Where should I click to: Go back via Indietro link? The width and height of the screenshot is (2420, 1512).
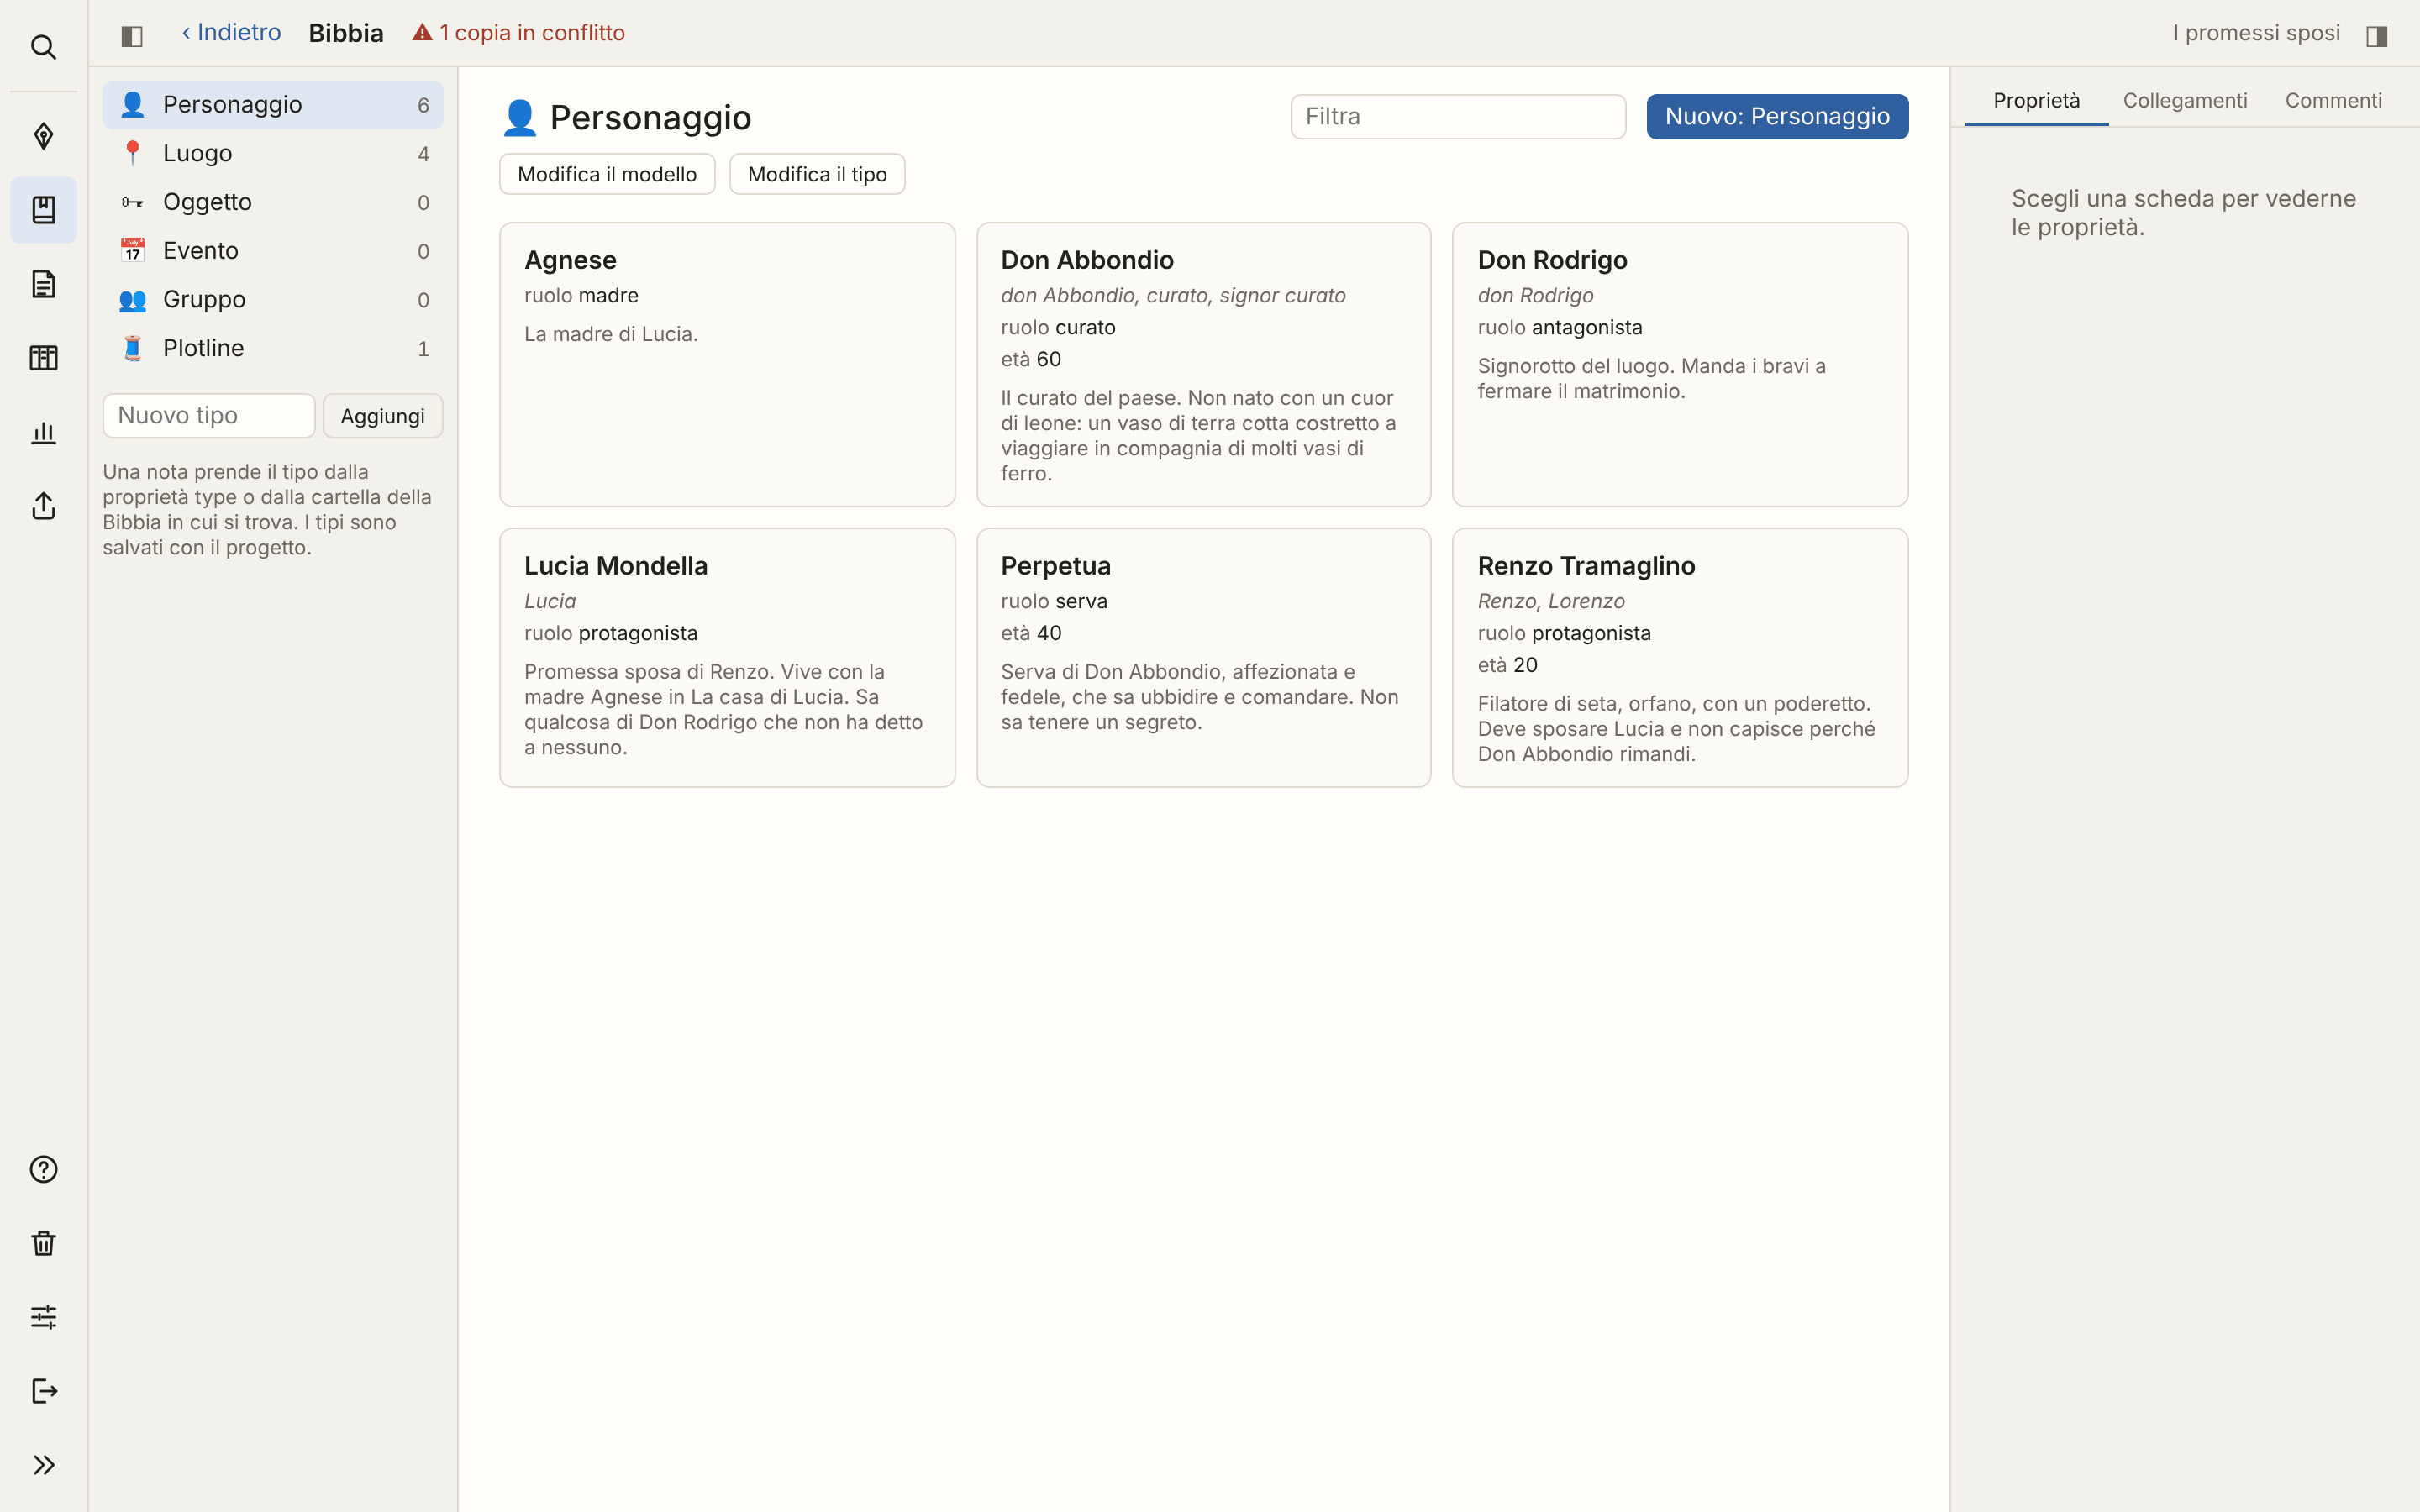[x=231, y=33]
